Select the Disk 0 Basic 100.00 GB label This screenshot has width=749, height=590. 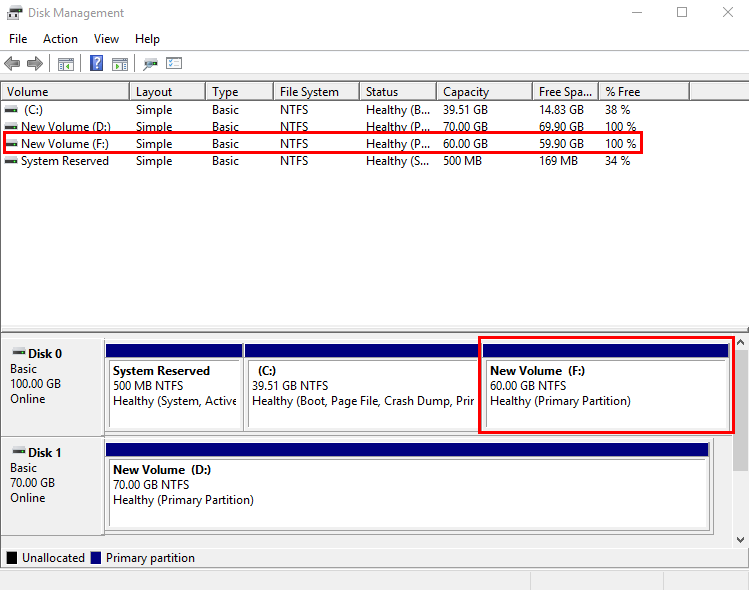click(x=53, y=387)
